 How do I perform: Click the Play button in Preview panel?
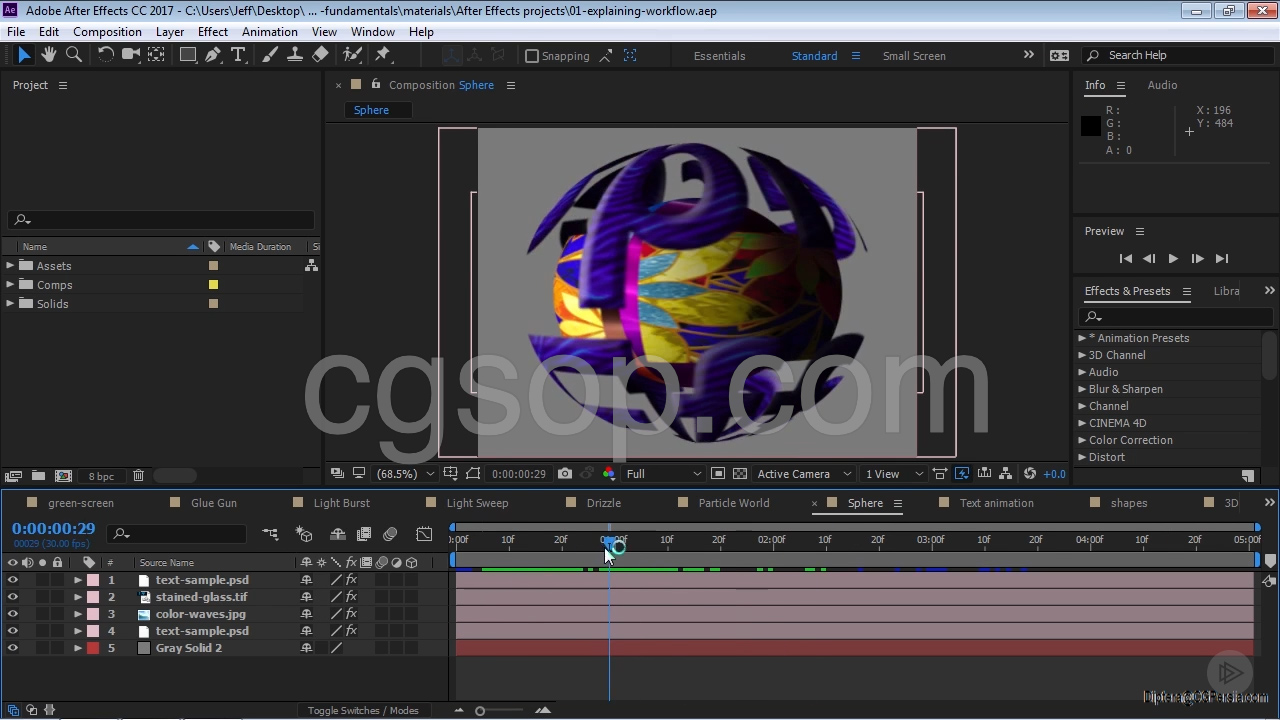click(1173, 259)
